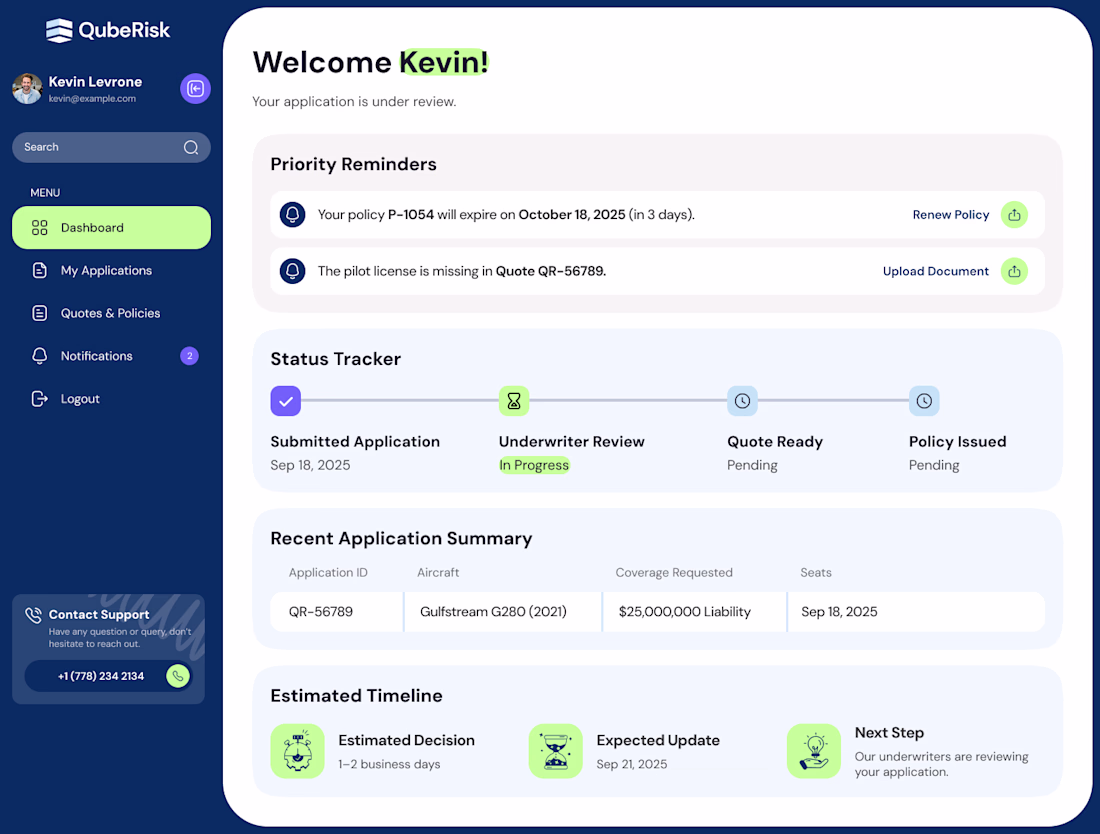Focus the sidebar Search field
This screenshot has width=1100, height=834.
point(111,147)
